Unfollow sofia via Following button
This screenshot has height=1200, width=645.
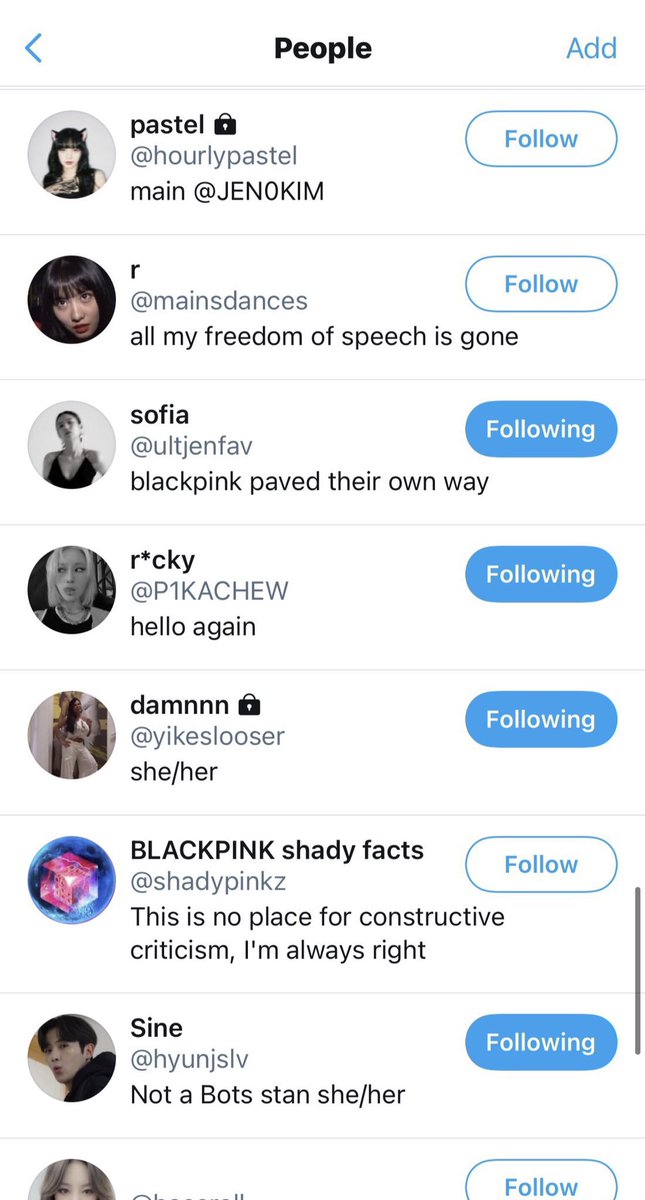click(541, 429)
